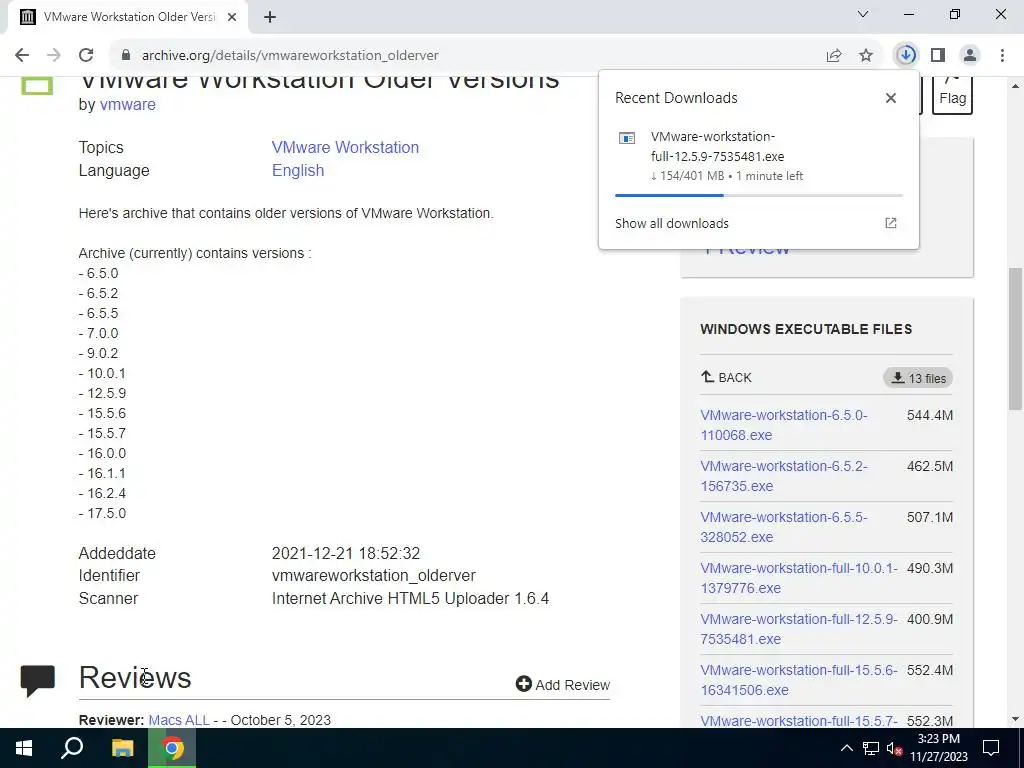
Task: Click the Addeddate value 2021-12-21 18:52:32
Action: click(345, 553)
